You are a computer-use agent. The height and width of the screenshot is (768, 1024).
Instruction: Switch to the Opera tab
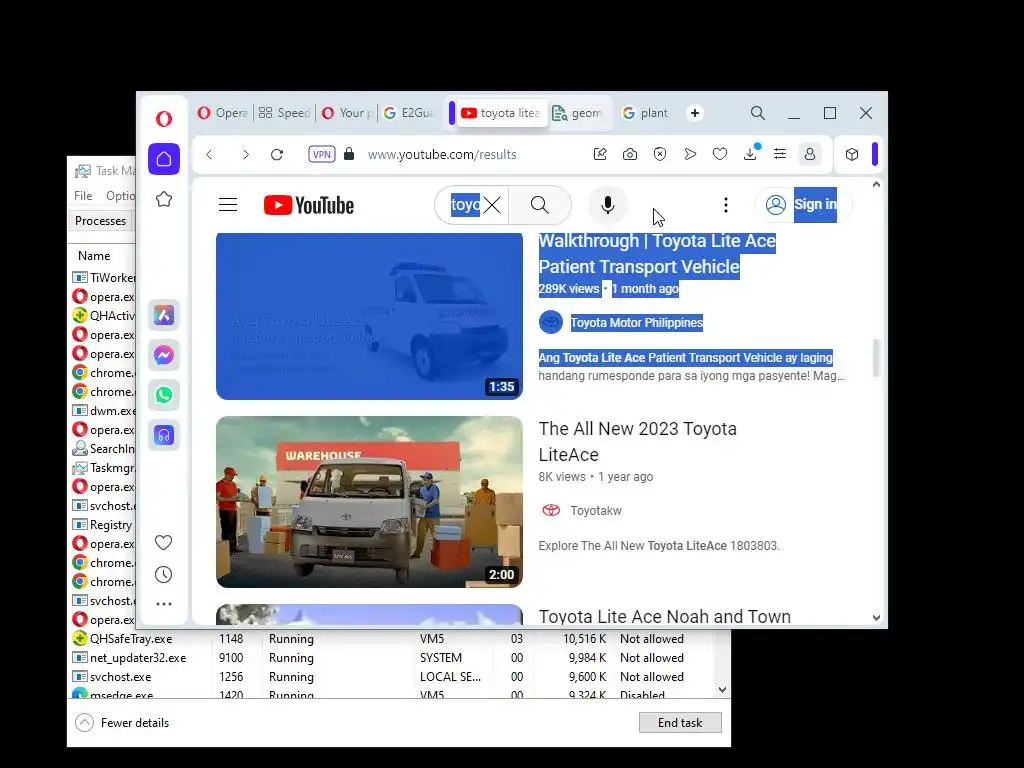(x=222, y=113)
